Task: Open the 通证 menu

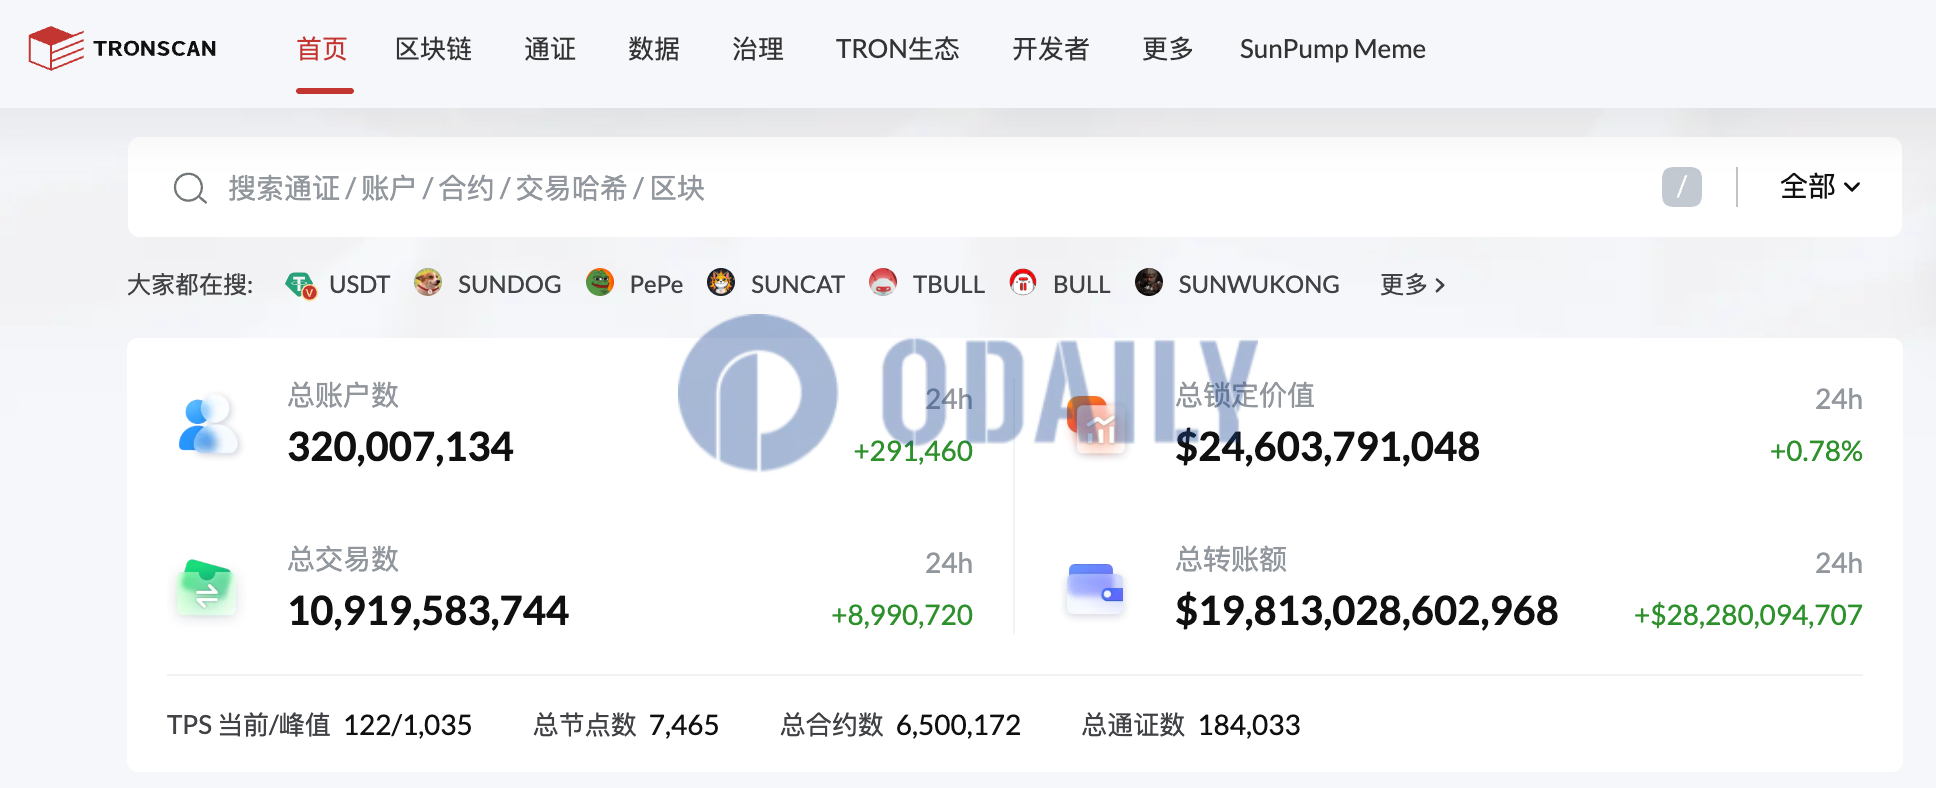Action: [550, 49]
